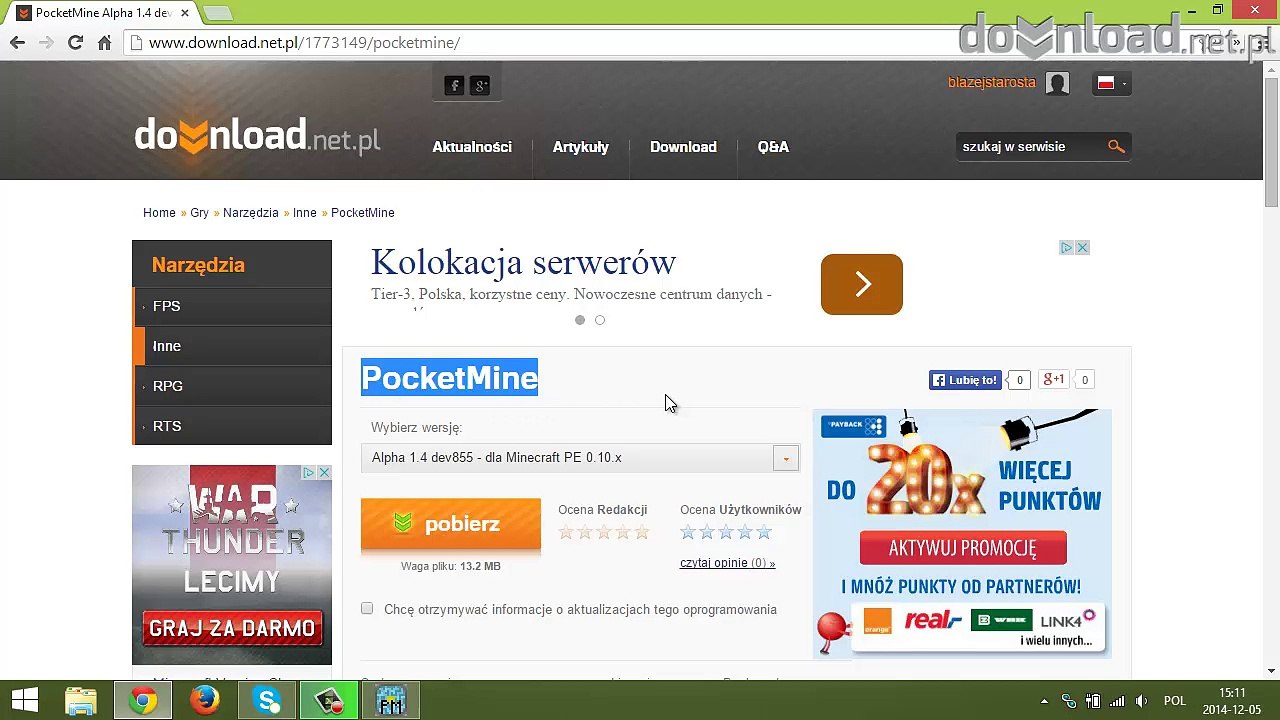Switch to the PocketMine Alpha browser tab
This screenshot has width=1280, height=720.
(x=102, y=13)
